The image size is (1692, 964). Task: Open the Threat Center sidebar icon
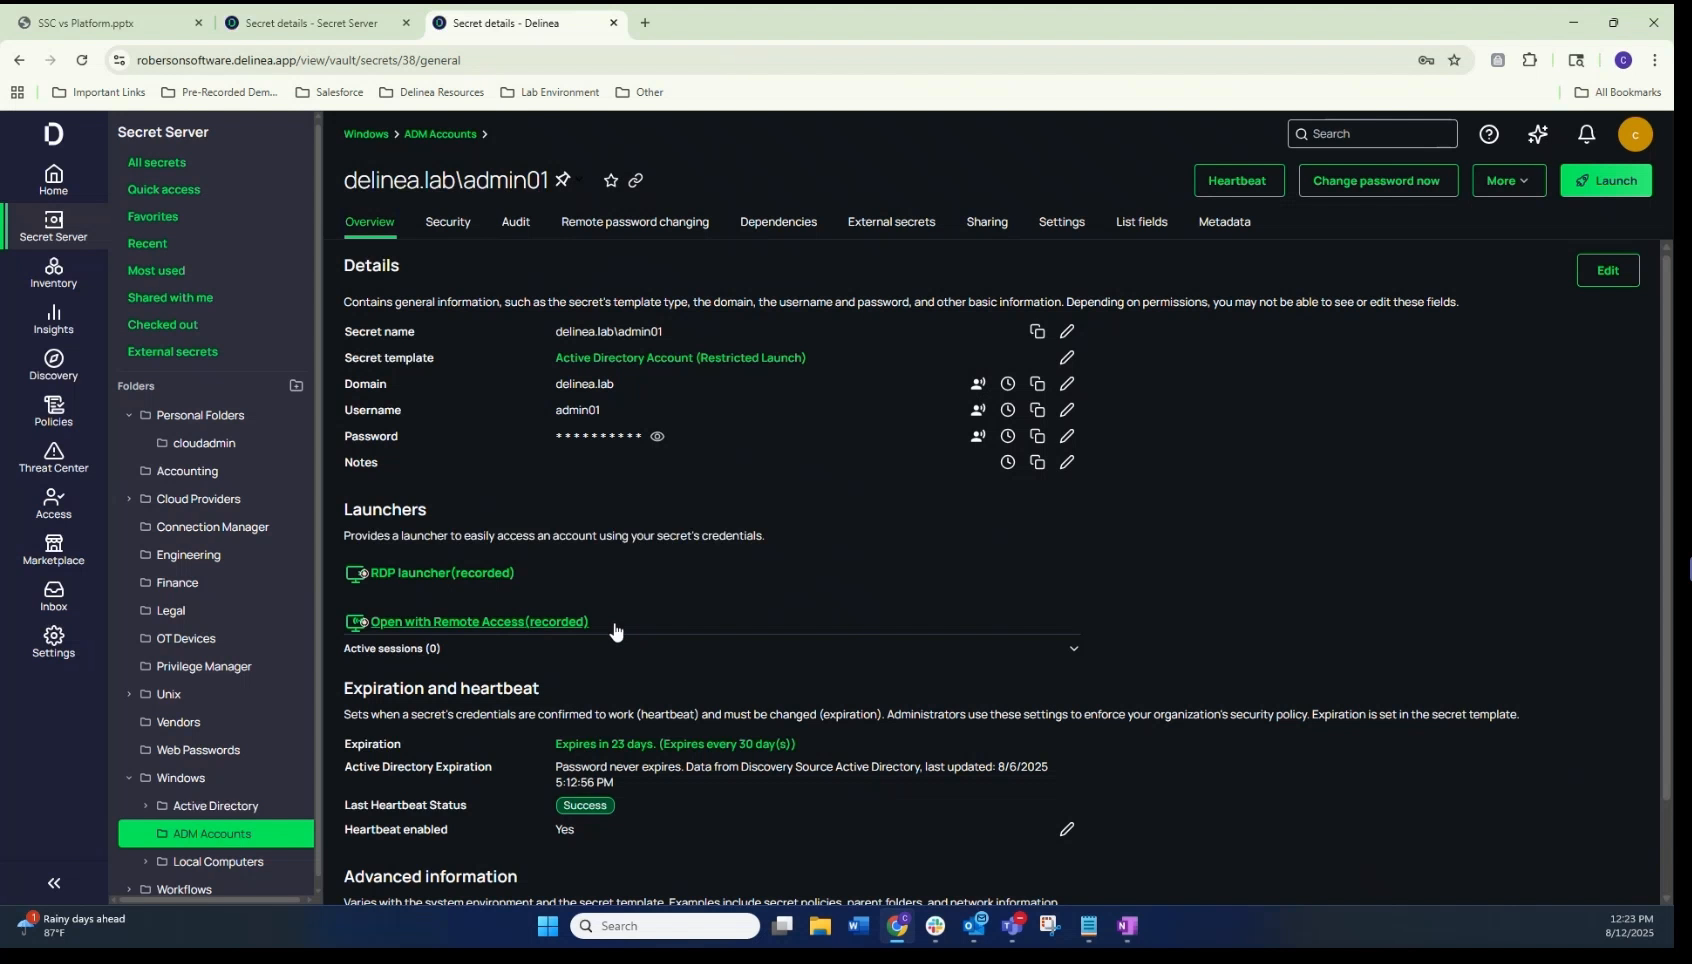pyautogui.click(x=53, y=458)
